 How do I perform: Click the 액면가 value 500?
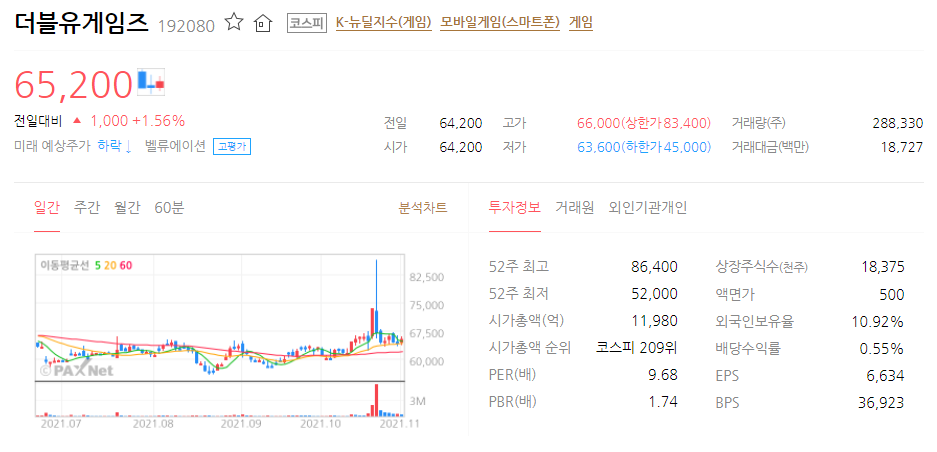coord(893,294)
